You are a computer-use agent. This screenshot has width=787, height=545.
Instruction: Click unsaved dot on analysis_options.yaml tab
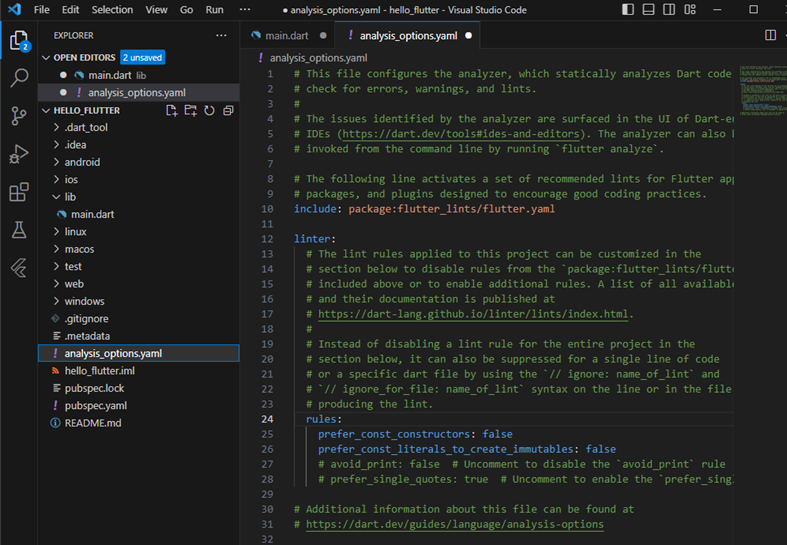pos(468,36)
